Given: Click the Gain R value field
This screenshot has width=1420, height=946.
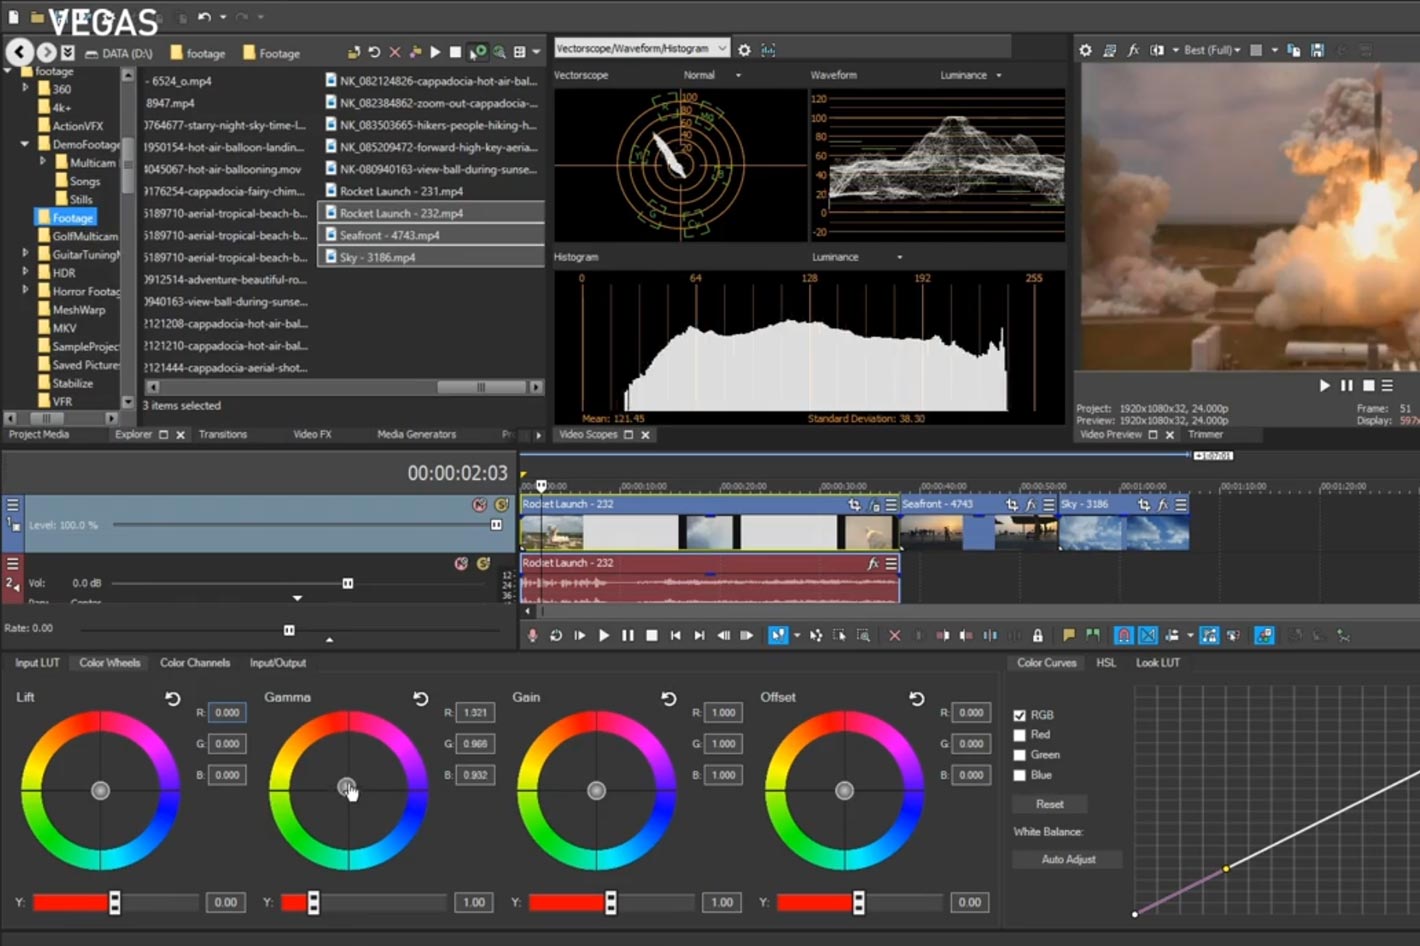Looking at the screenshot, I should coord(723,713).
